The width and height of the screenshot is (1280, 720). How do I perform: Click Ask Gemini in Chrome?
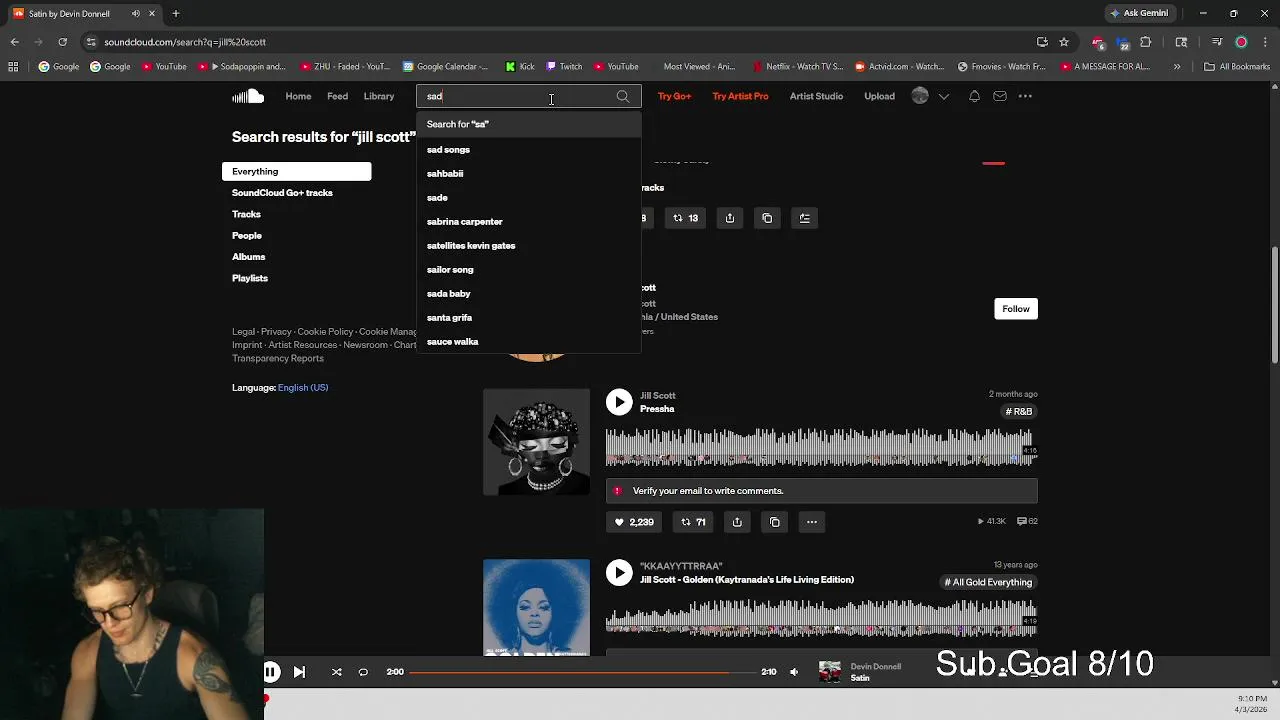1139,14
